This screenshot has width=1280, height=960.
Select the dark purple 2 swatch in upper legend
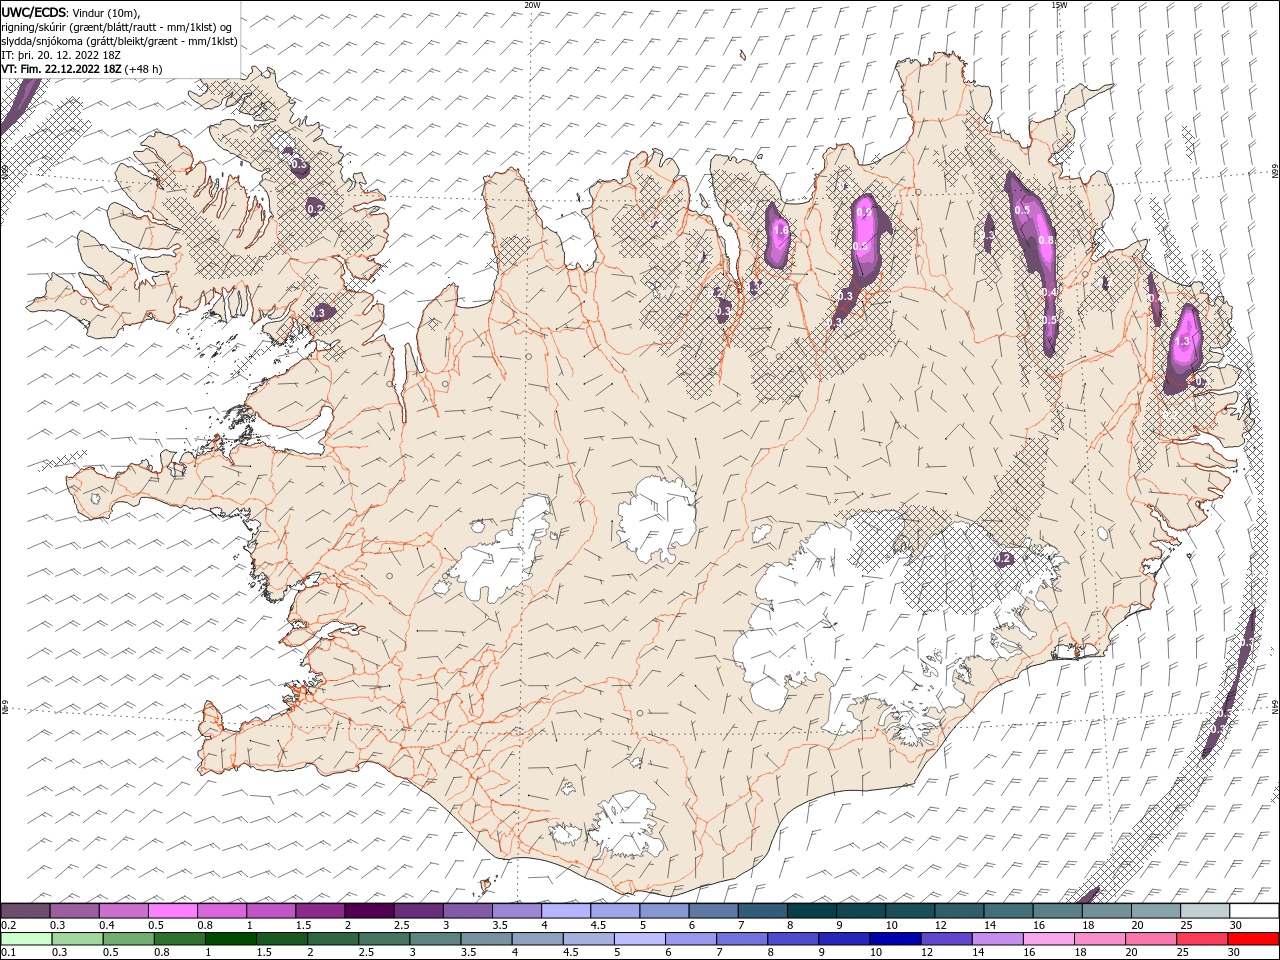point(368,910)
